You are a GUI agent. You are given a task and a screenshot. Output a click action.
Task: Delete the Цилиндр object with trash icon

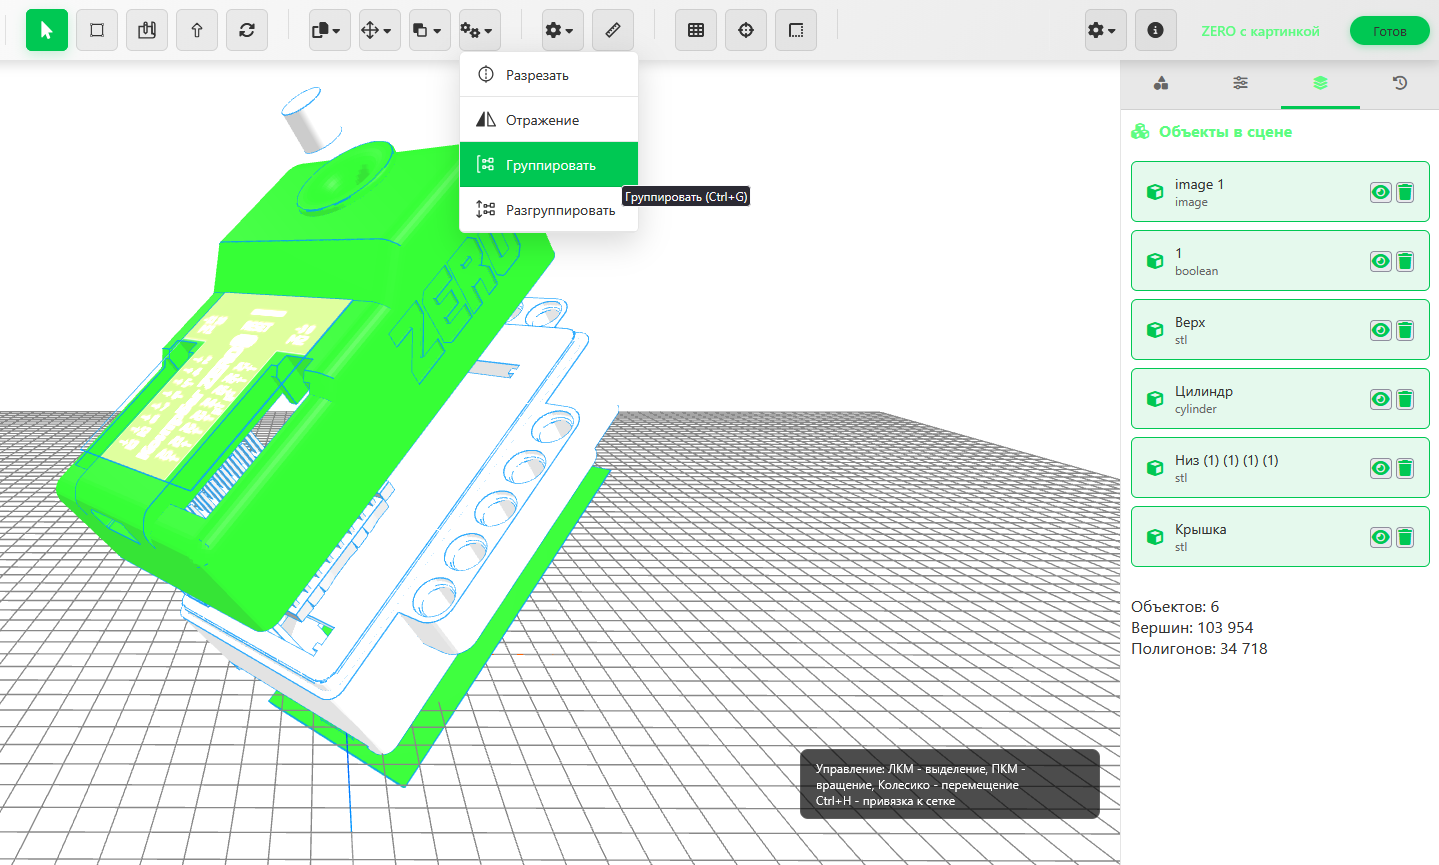click(1405, 399)
